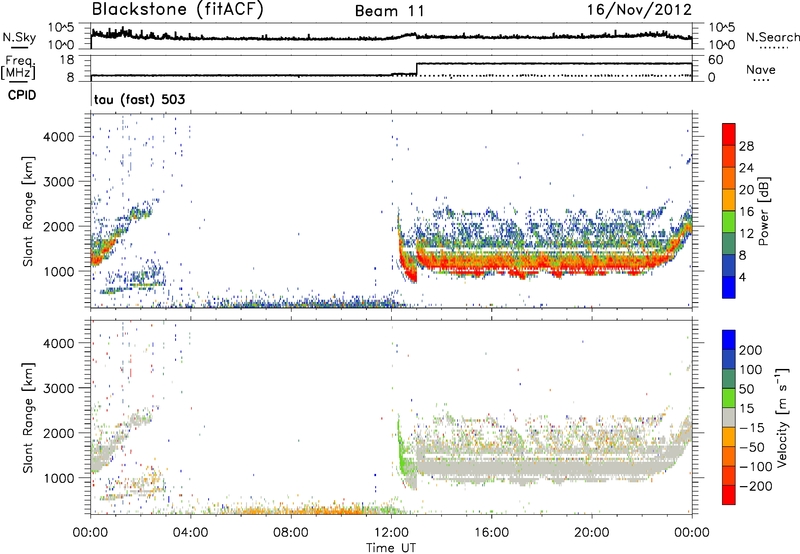The image size is (800, 554).
Task: Click the "2000" tick in the power panel
Action: click(x=59, y=226)
